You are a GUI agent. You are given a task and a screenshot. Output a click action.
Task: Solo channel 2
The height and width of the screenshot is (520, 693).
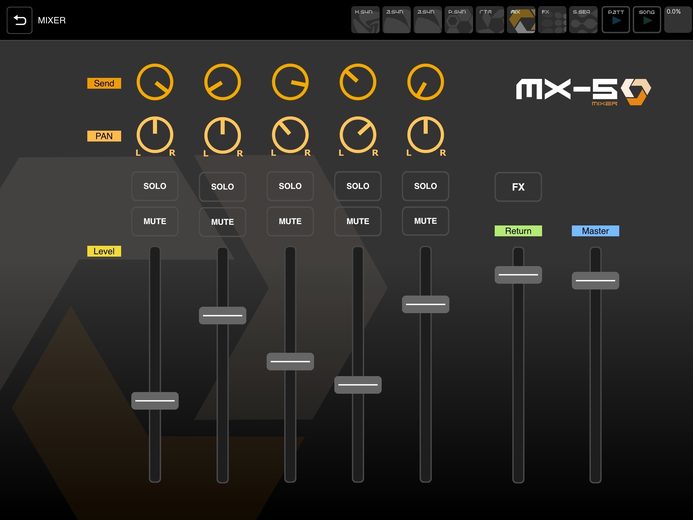coord(222,187)
